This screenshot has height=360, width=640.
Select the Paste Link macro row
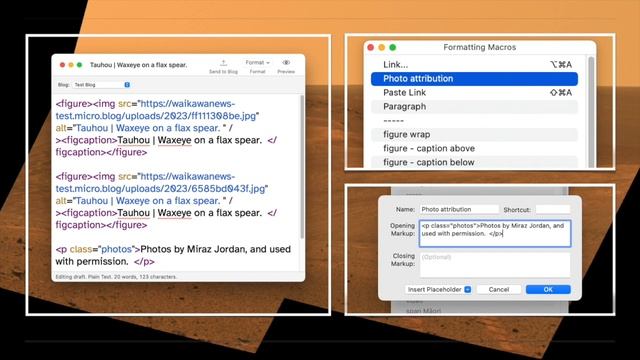tap(474, 93)
